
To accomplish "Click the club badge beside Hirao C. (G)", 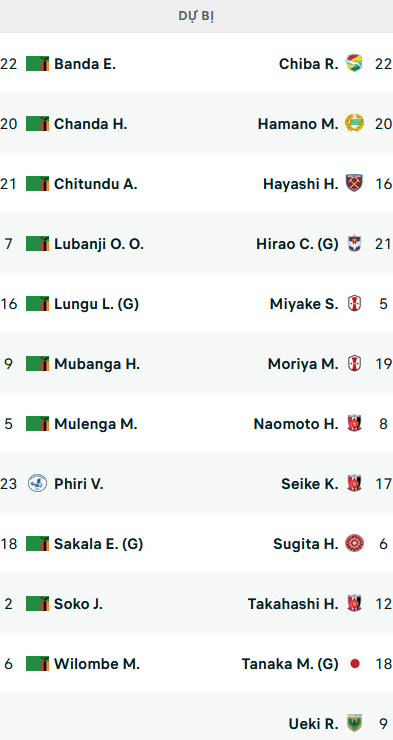I will click(x=354, y=244).
